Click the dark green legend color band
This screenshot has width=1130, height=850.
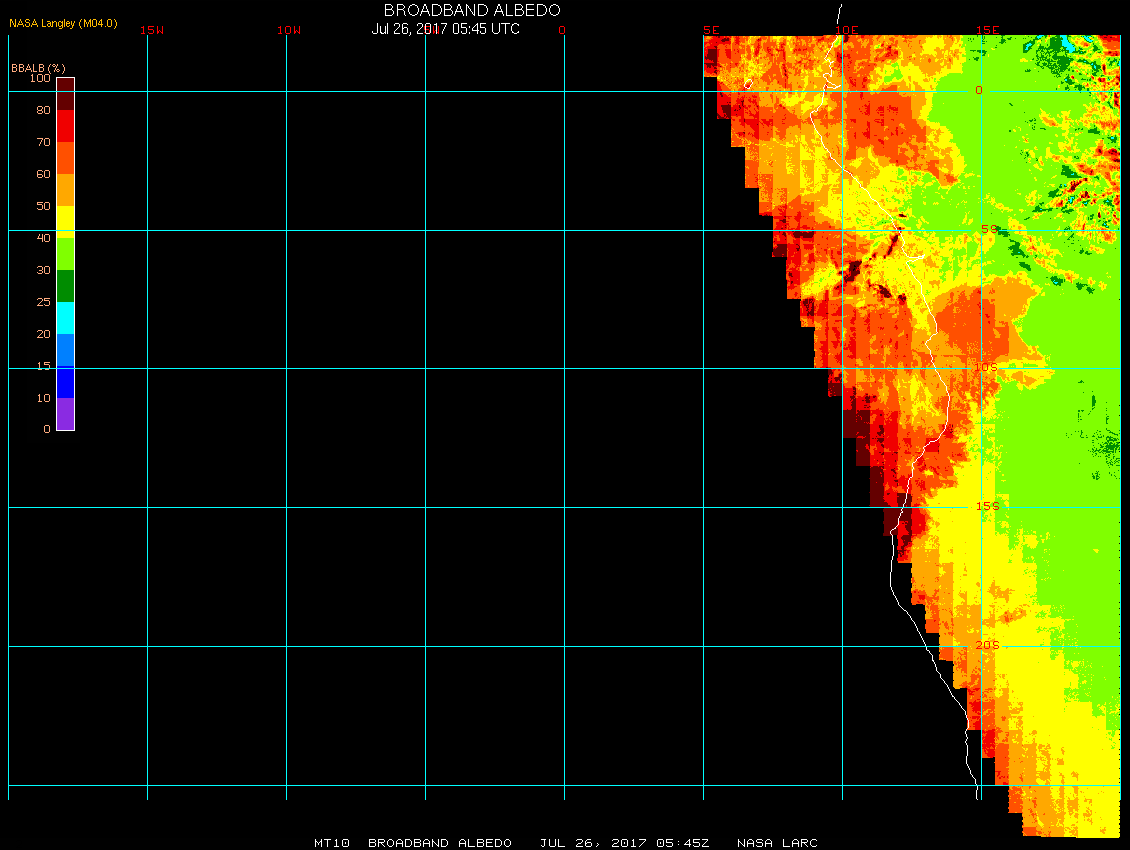pyautogui.click(x=65, y=286)
